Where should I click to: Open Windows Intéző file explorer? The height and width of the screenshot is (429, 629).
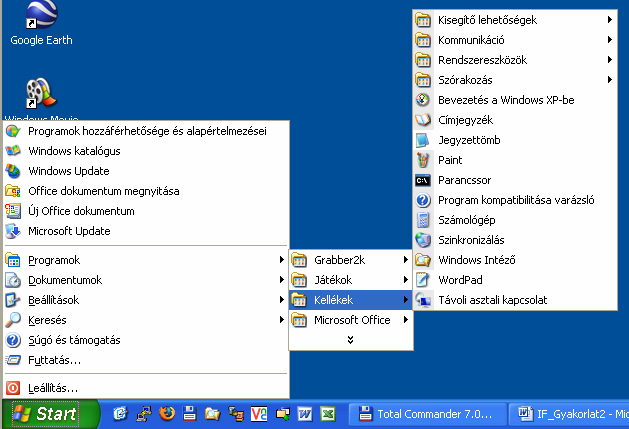click(x=515, y=260)
